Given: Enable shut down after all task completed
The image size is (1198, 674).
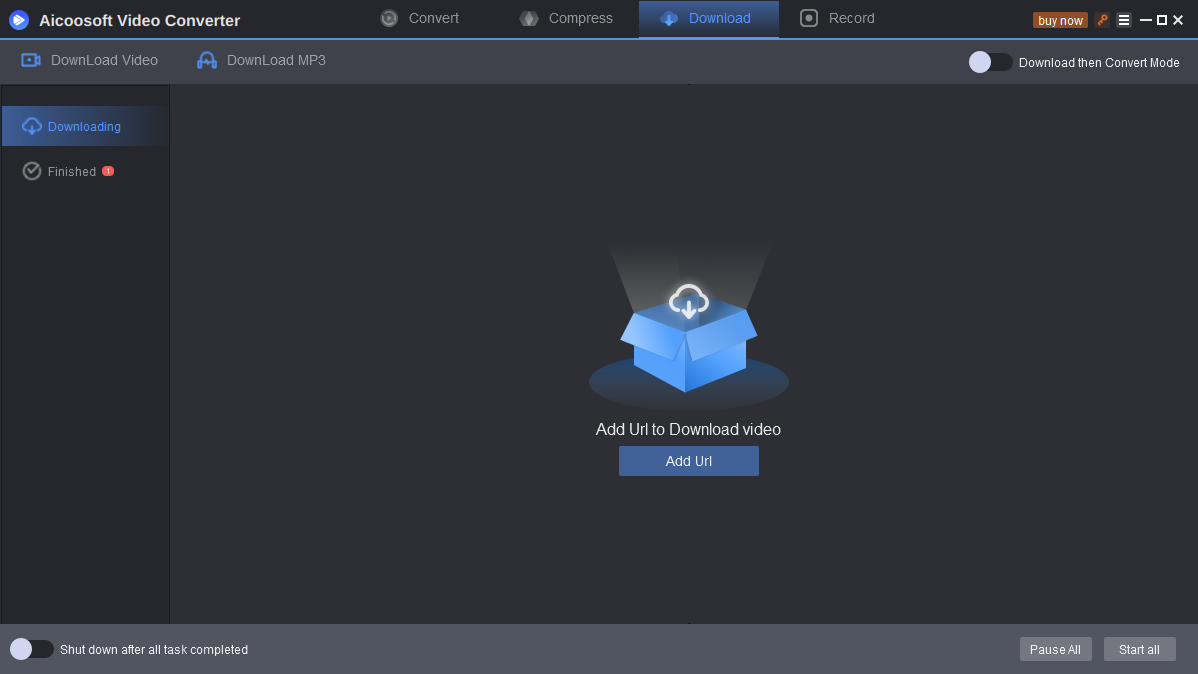Looking at the screenshot, I should pyautogui.click(x=31, y=649).
